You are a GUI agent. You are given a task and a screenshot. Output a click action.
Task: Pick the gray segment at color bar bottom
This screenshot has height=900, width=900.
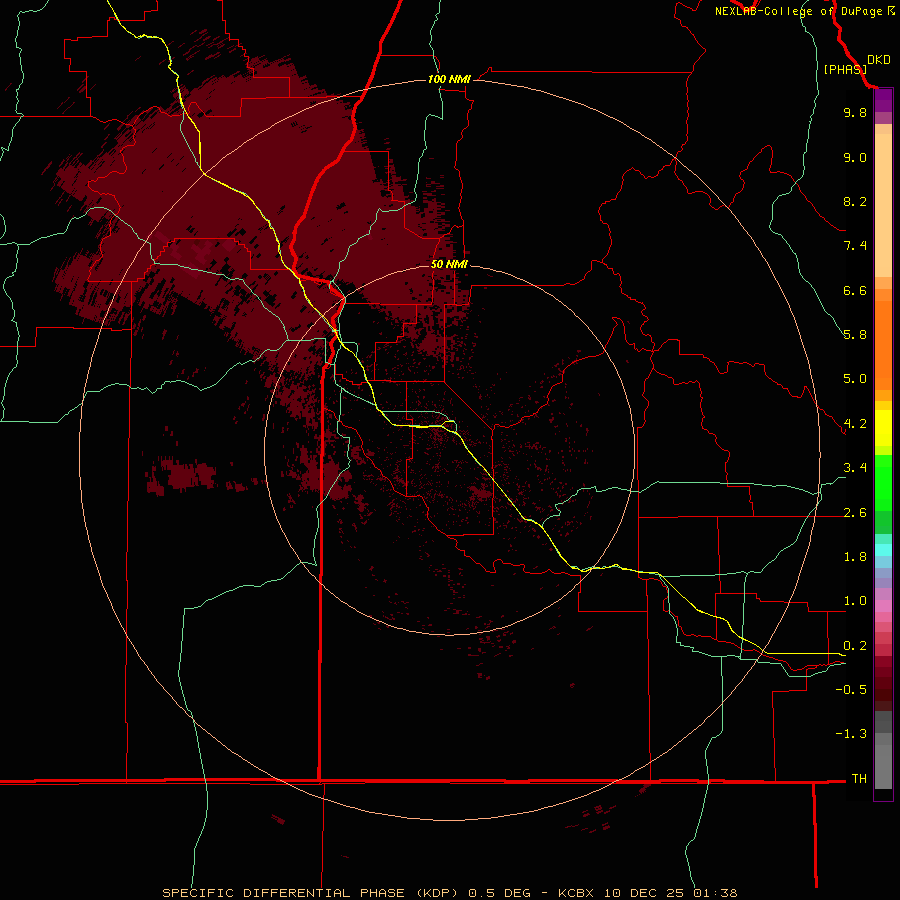883,767
